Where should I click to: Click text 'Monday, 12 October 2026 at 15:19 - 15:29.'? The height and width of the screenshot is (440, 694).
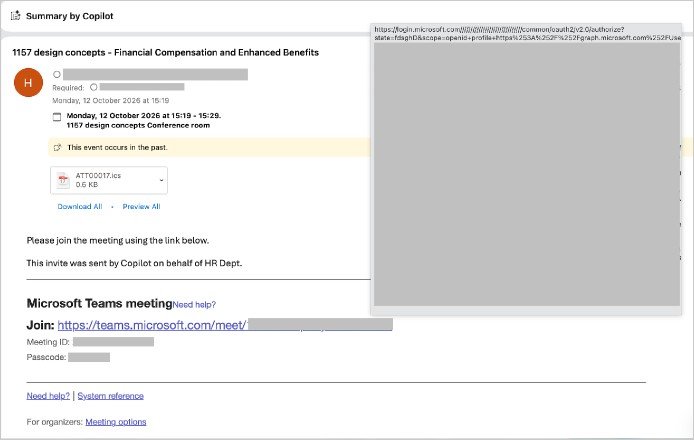click(144, 116)
